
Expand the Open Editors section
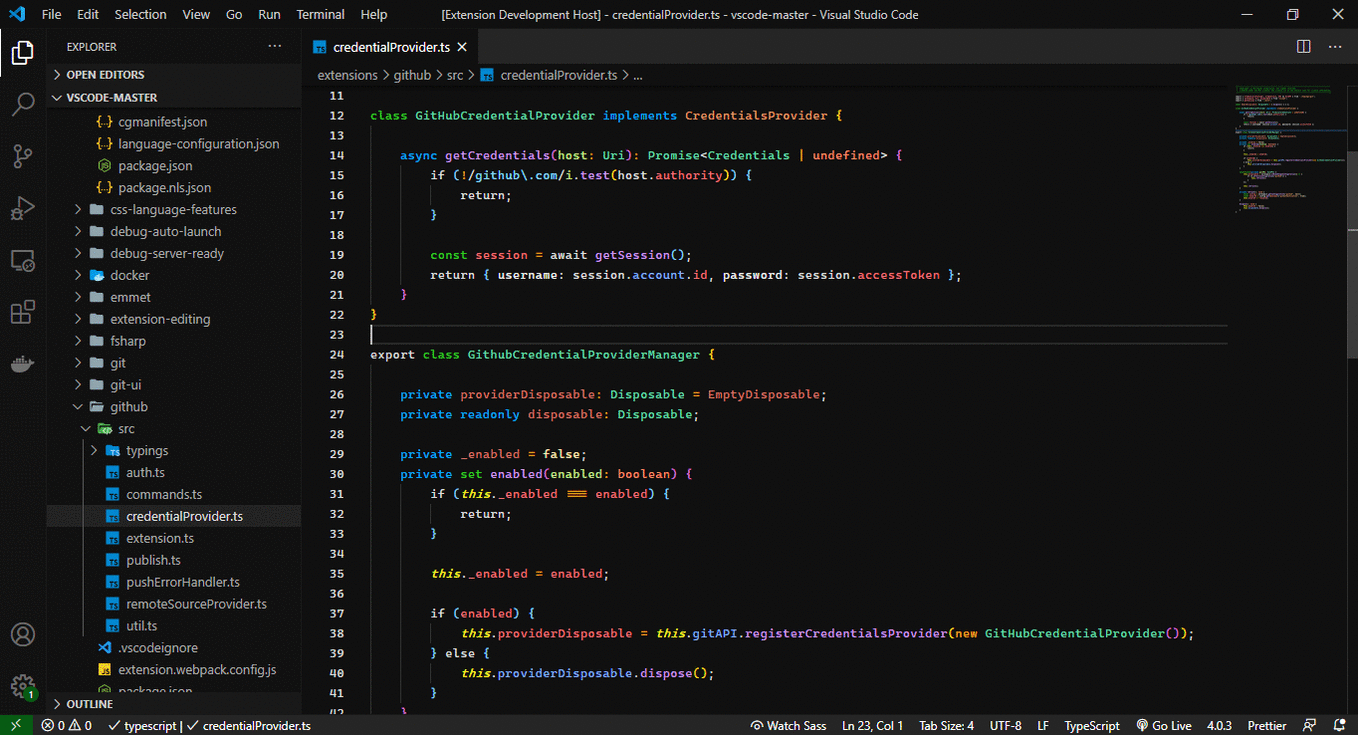click(x=174, y=75)
